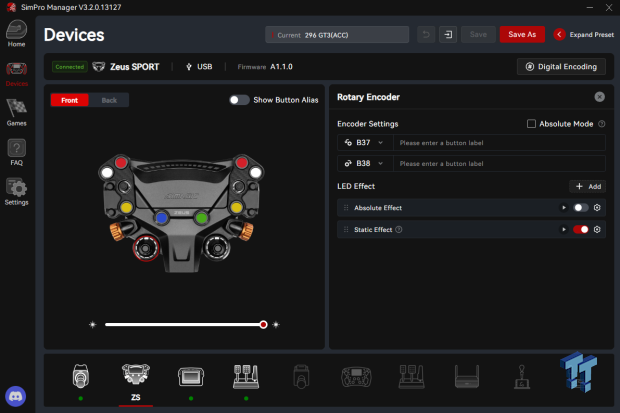Viewport: 620px width, 413px height.
Task: Click the top-left red wheel button
Action: [121, 162]
